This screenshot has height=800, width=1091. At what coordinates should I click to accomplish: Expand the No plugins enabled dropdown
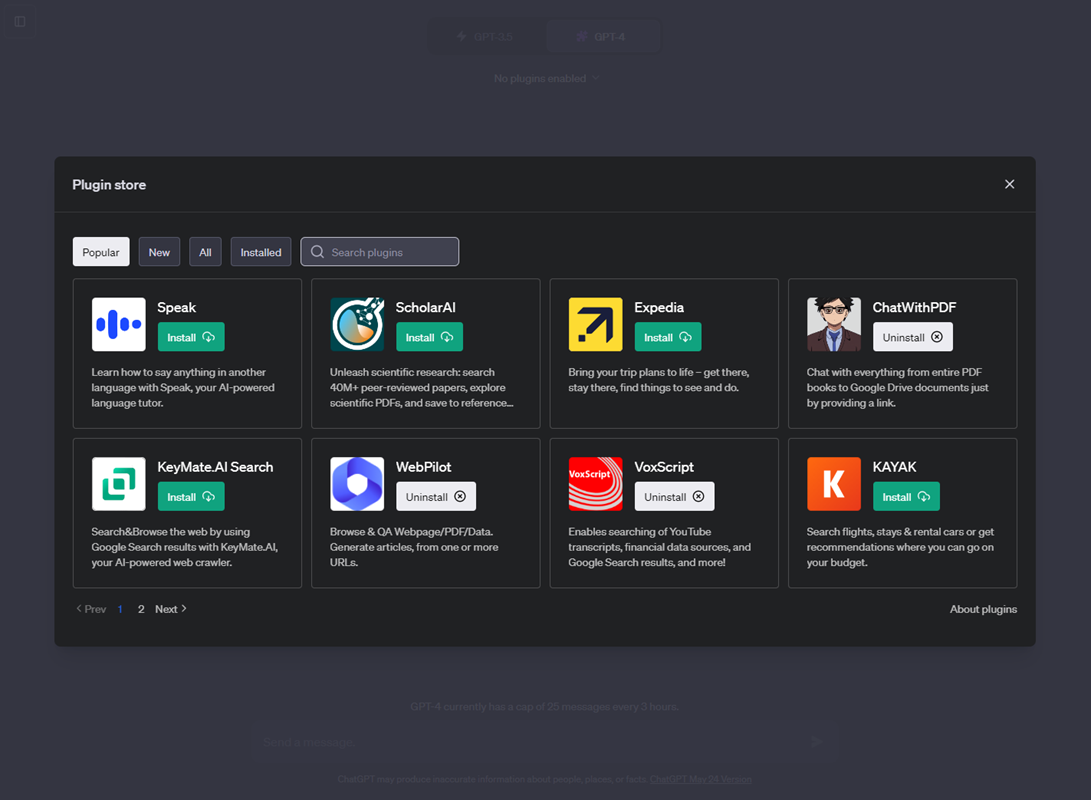(546, 79)
